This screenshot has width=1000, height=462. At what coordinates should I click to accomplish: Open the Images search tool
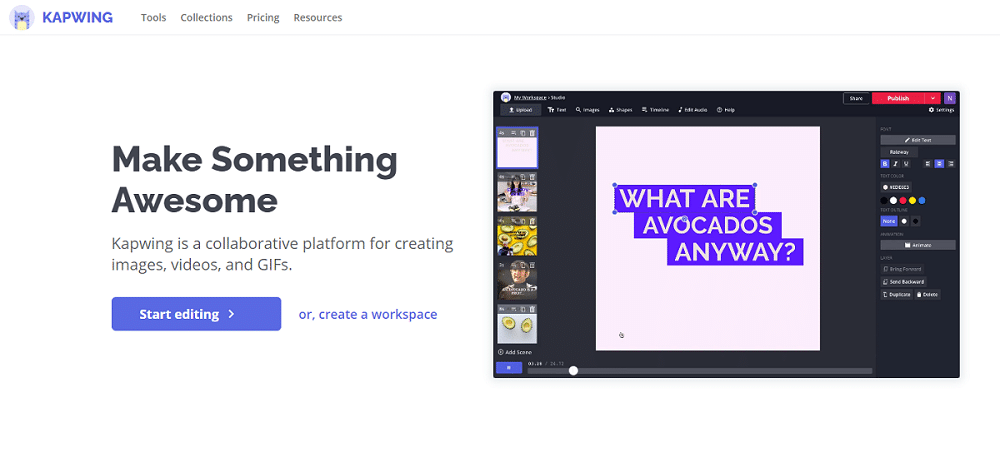pos(587,110)
